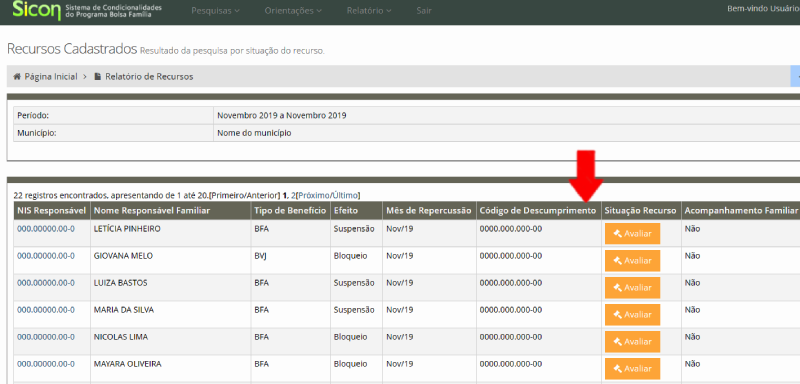
Task: Select the name NICOLAS LIMA
Action: pyautogui.click(x=120, y=337)
